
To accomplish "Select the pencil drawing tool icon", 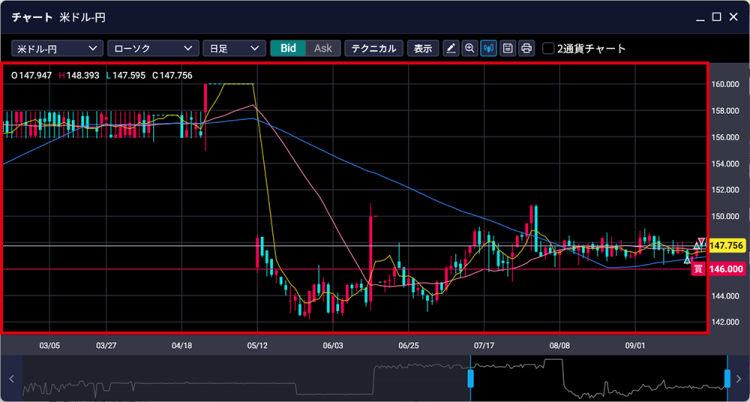I will click(x=451, y=48).
